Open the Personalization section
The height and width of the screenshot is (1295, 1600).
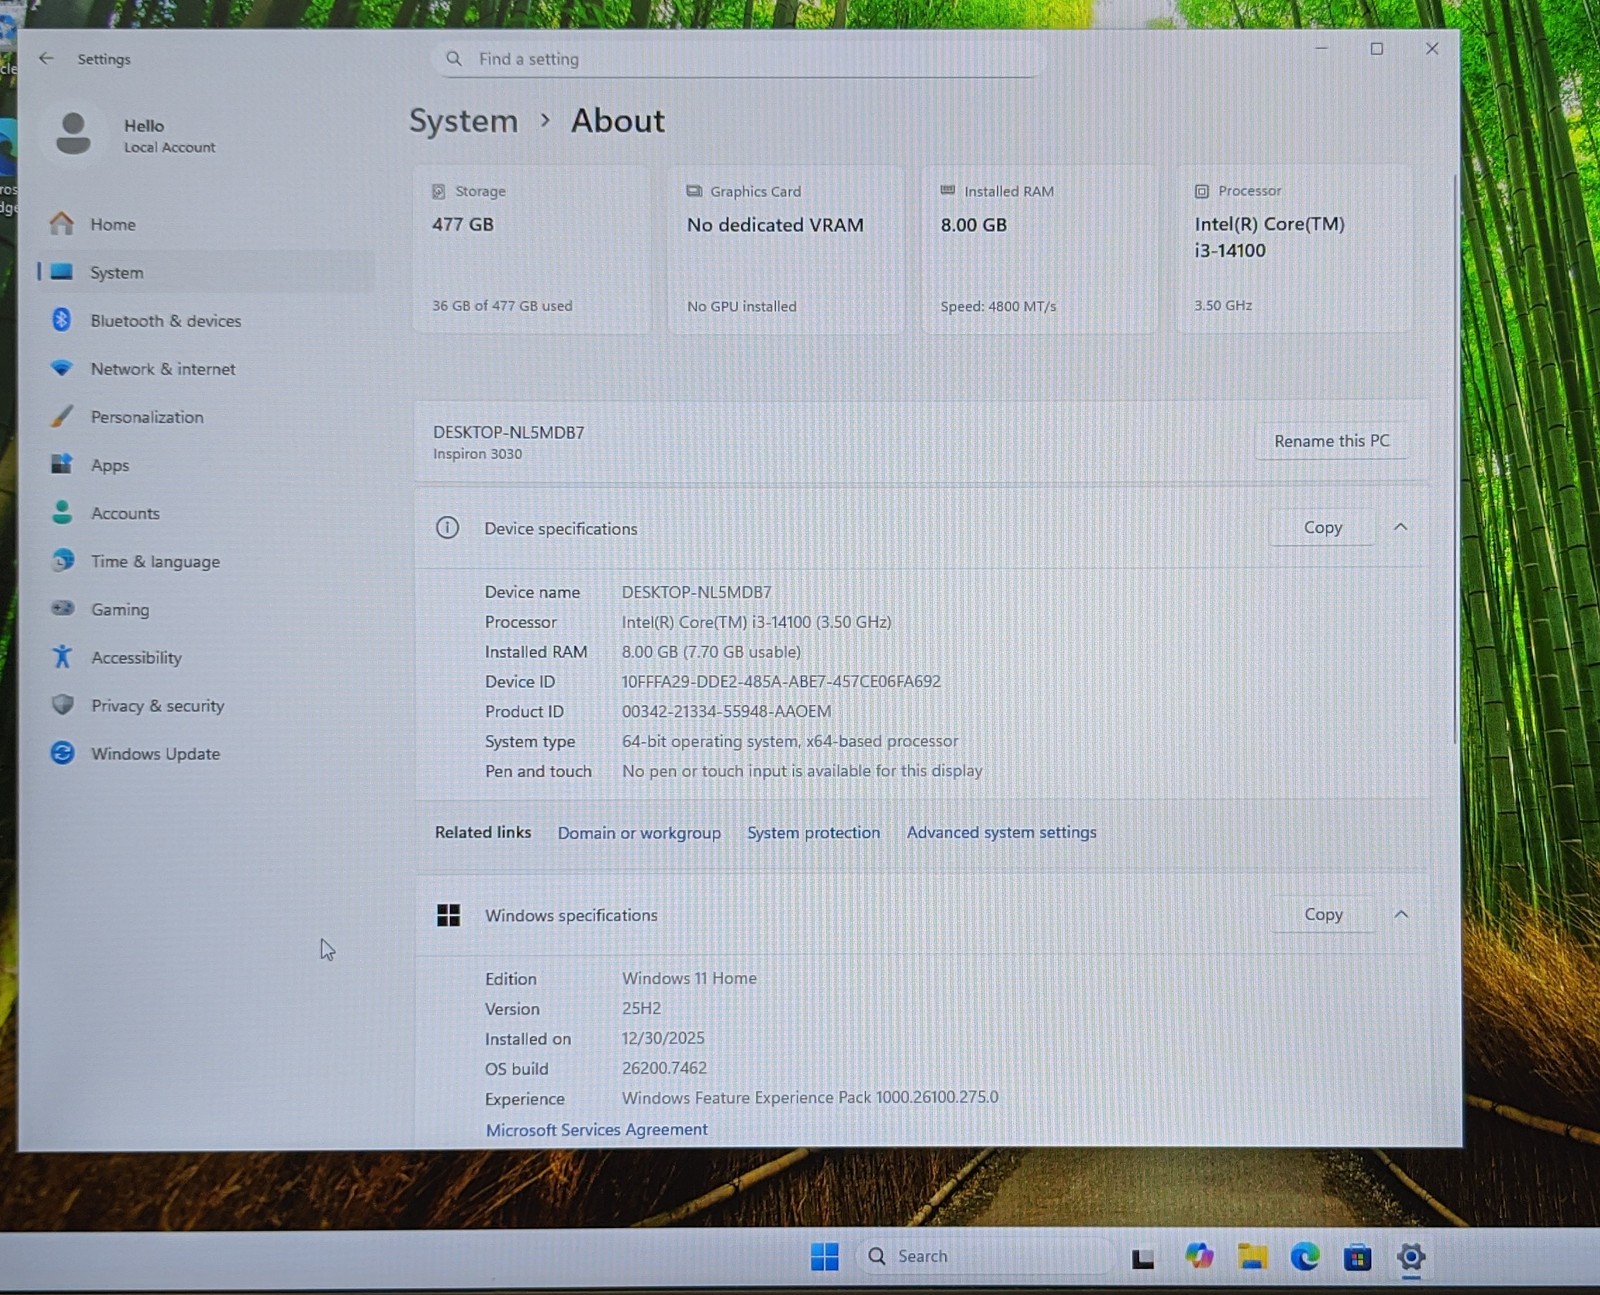146,416
